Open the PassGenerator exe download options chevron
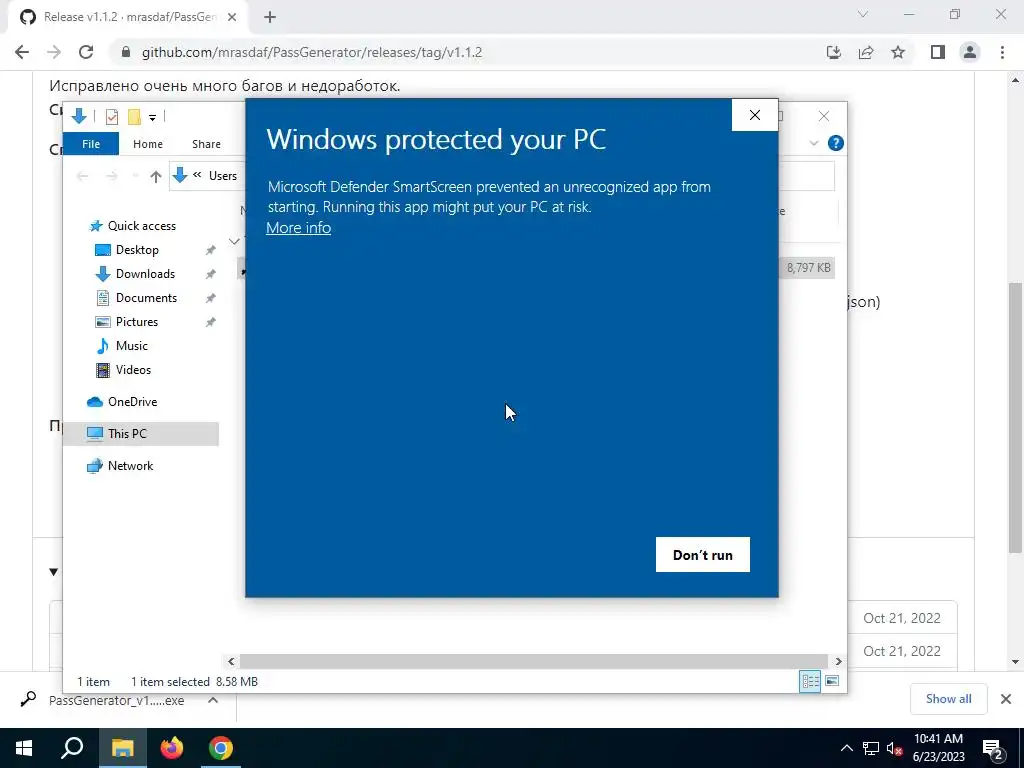Screen dimensions: 1024x768 [x=213, y=700]
